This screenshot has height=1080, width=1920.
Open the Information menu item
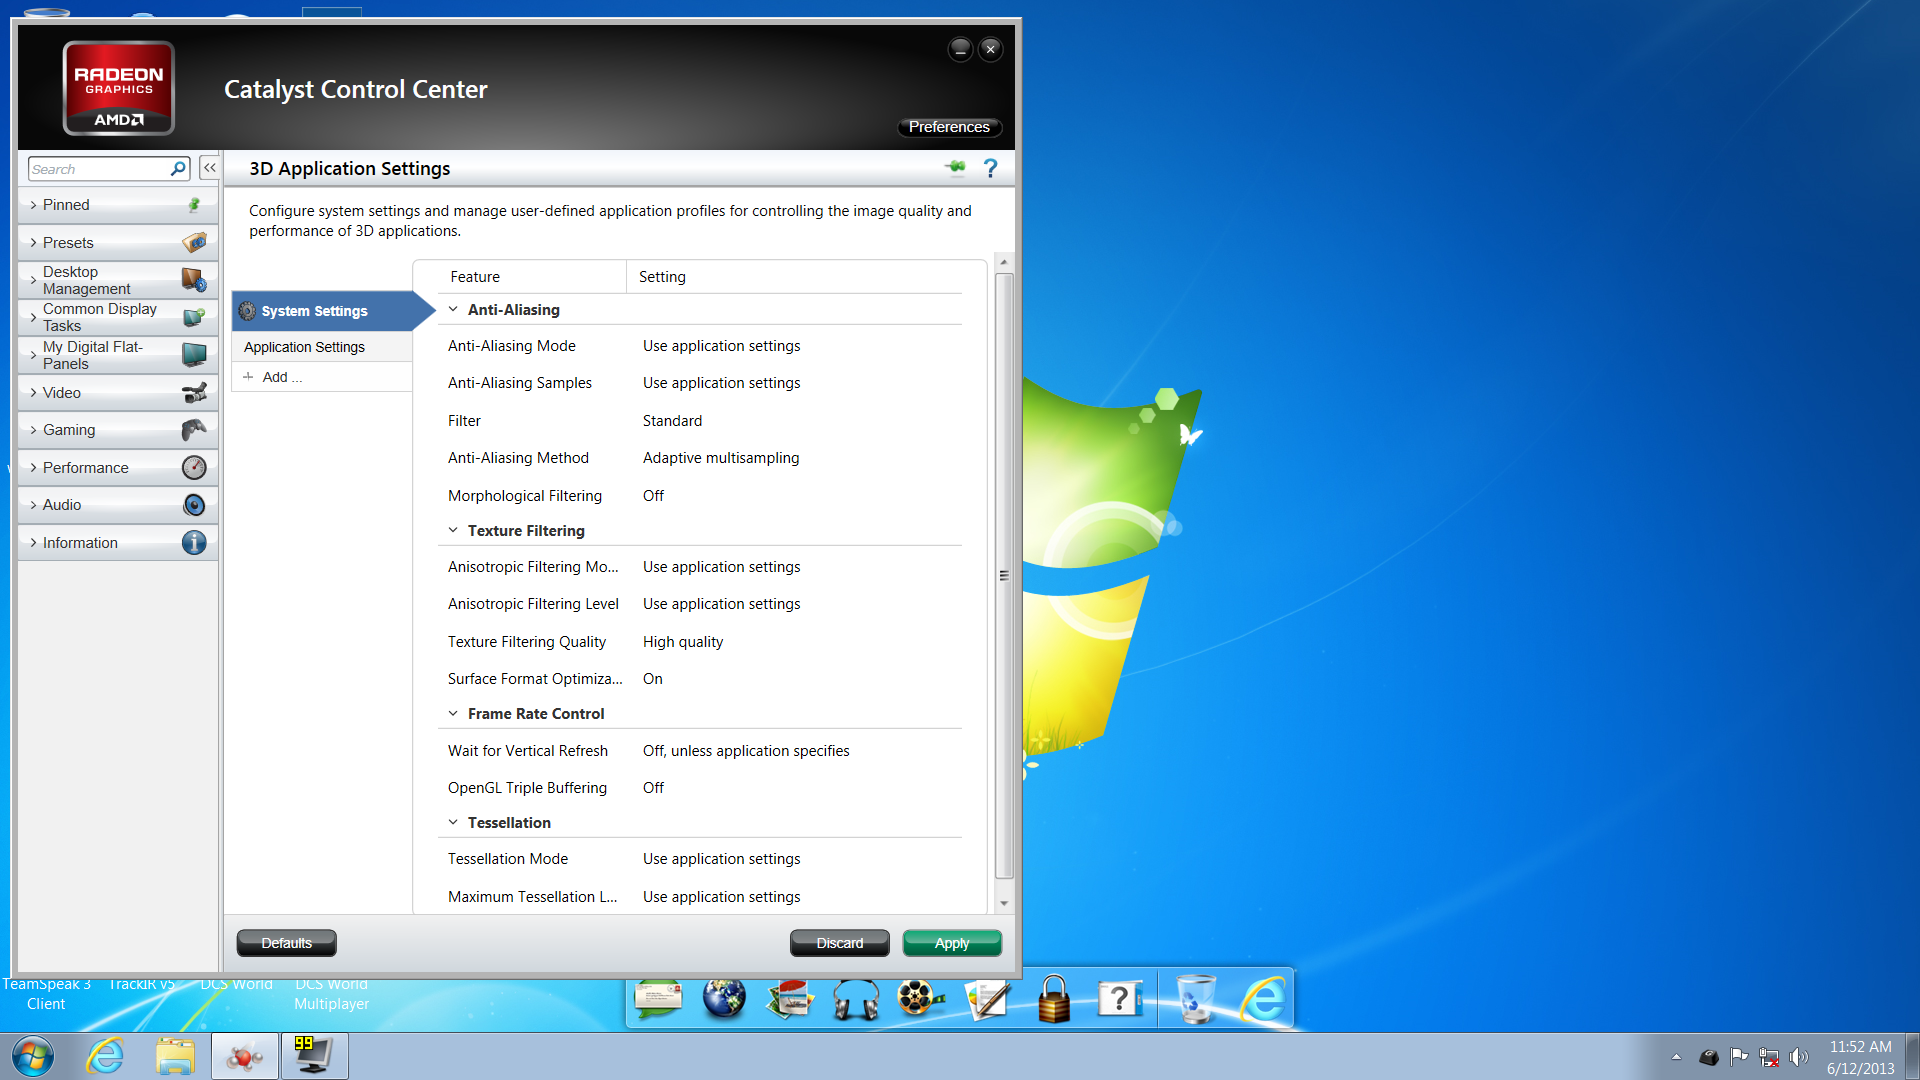pos(117,543)
